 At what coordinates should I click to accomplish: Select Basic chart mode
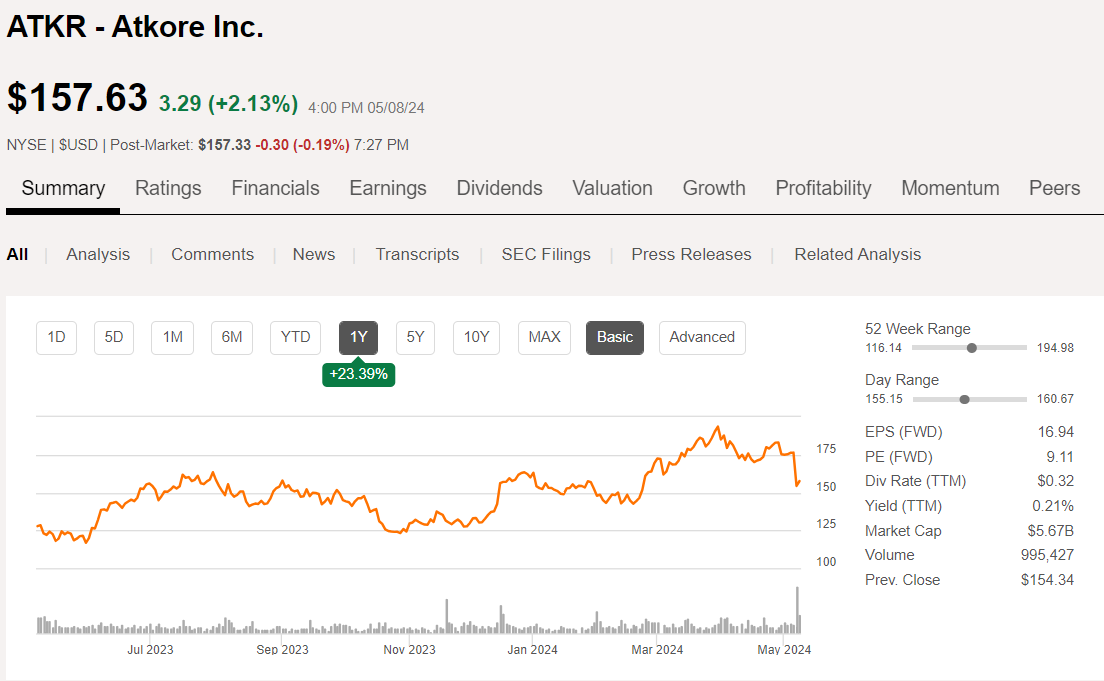pos(615,337)
